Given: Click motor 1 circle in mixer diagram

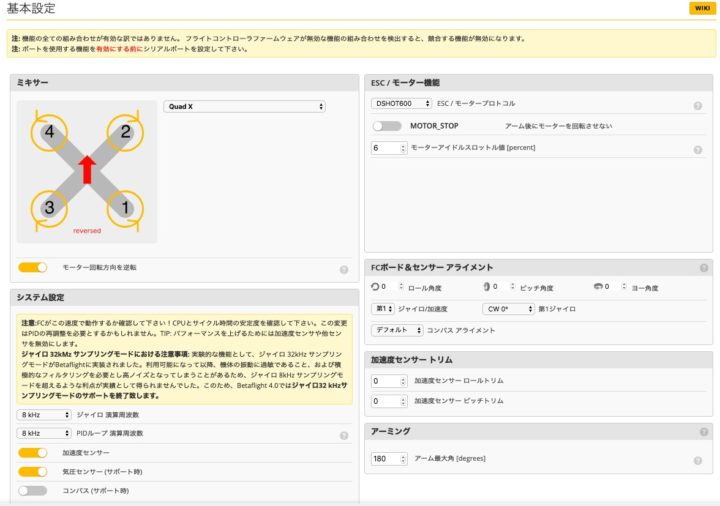Looking at the screenshot, I should point(126,208).
